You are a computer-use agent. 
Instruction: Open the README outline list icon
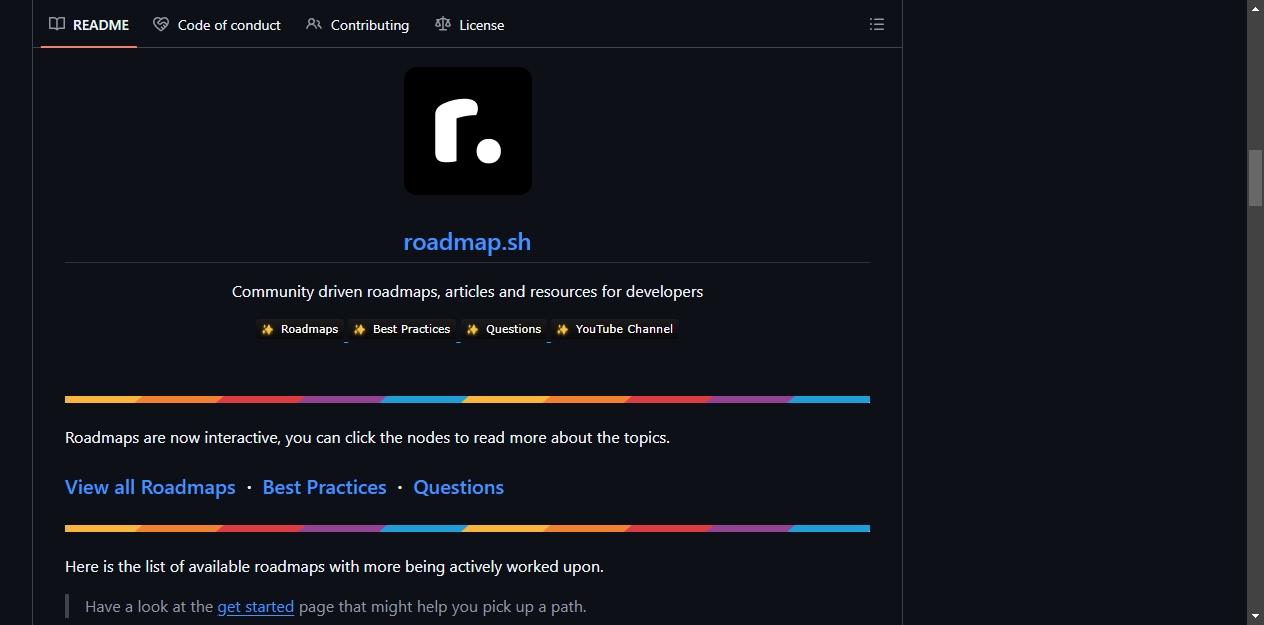tap(877, 24)
